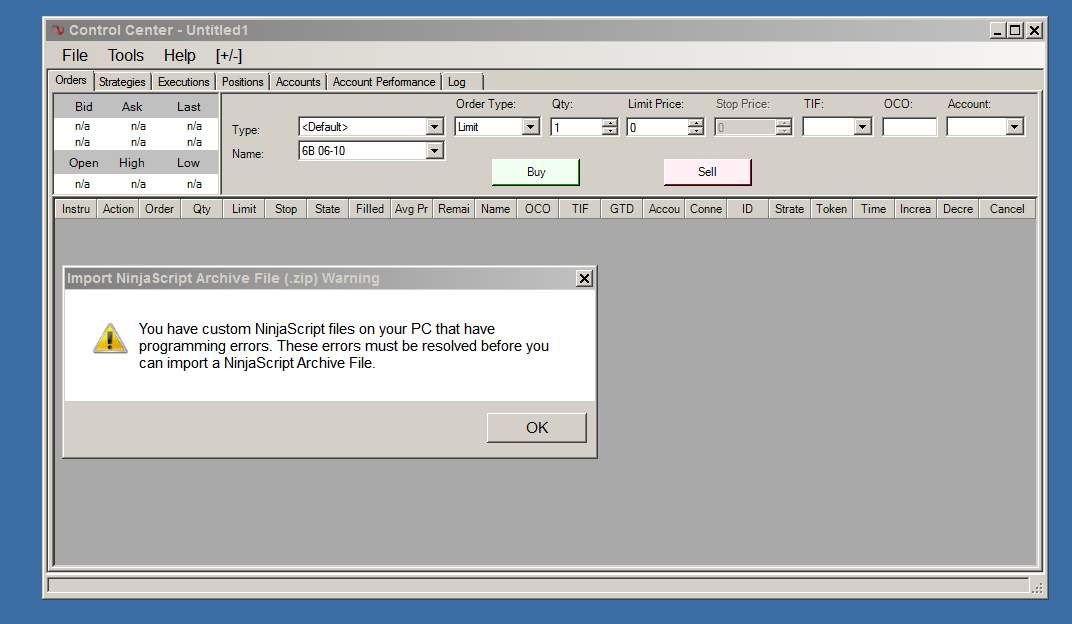The image size is (1072, 624).
Task: Expand the Account dropdown
Action: [x=1014, y=126]
